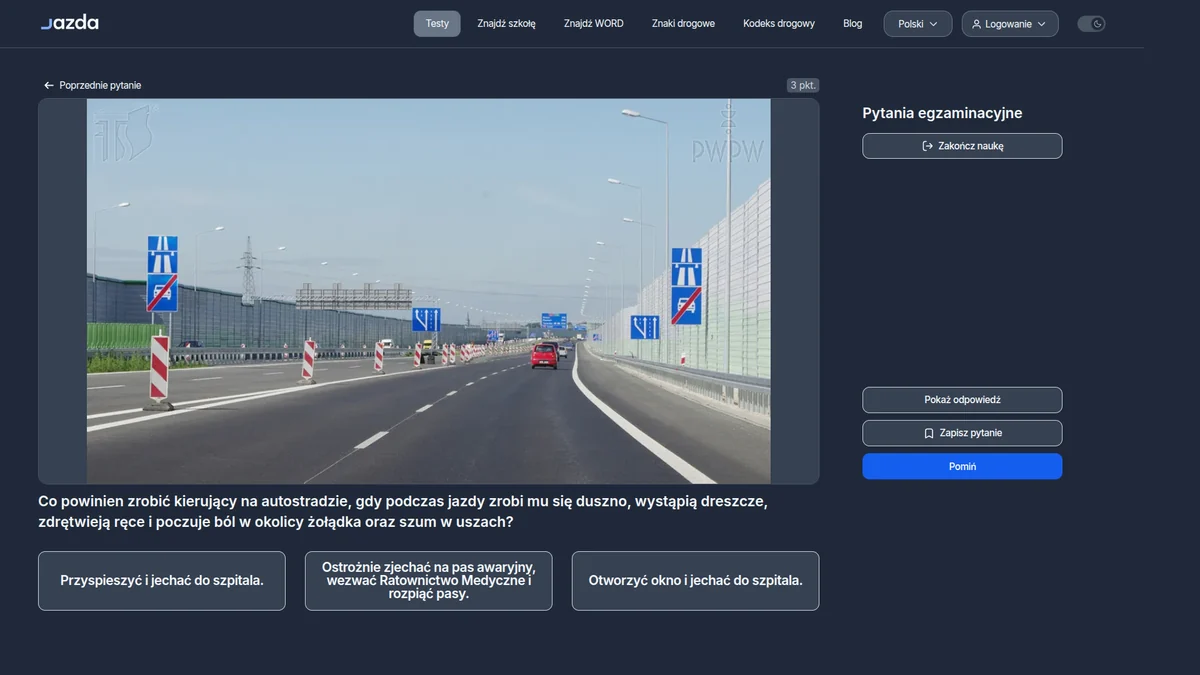The image size is (1200, 675).
Task: Click the question text about kierujący na autostradzie
Action: point(403,511)
